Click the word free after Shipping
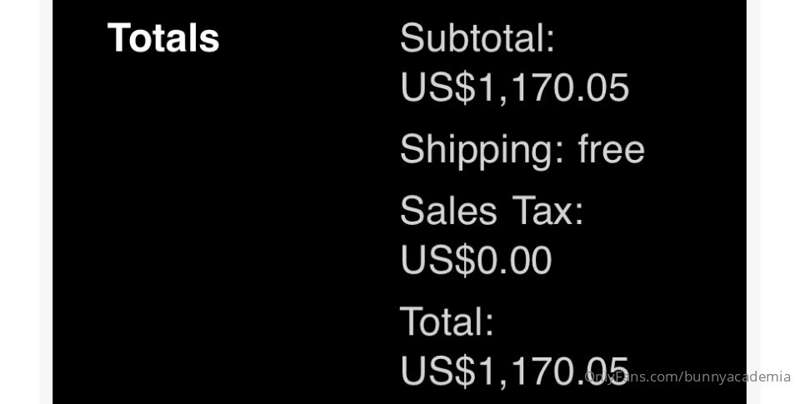The height and width of the screenshot is (404, 800). (612, 149)
